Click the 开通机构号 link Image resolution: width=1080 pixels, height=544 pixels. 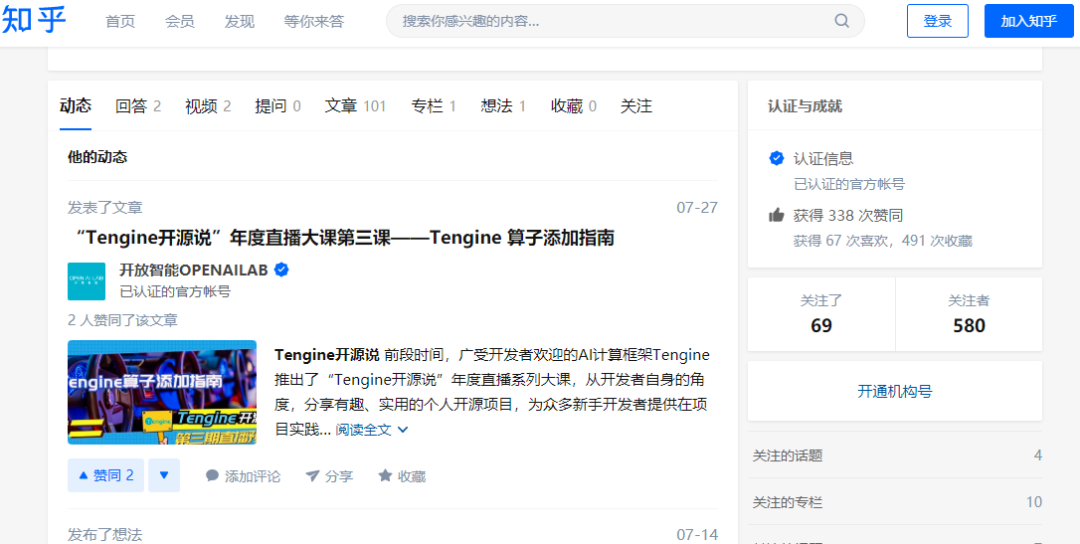[x=895, y=392]
